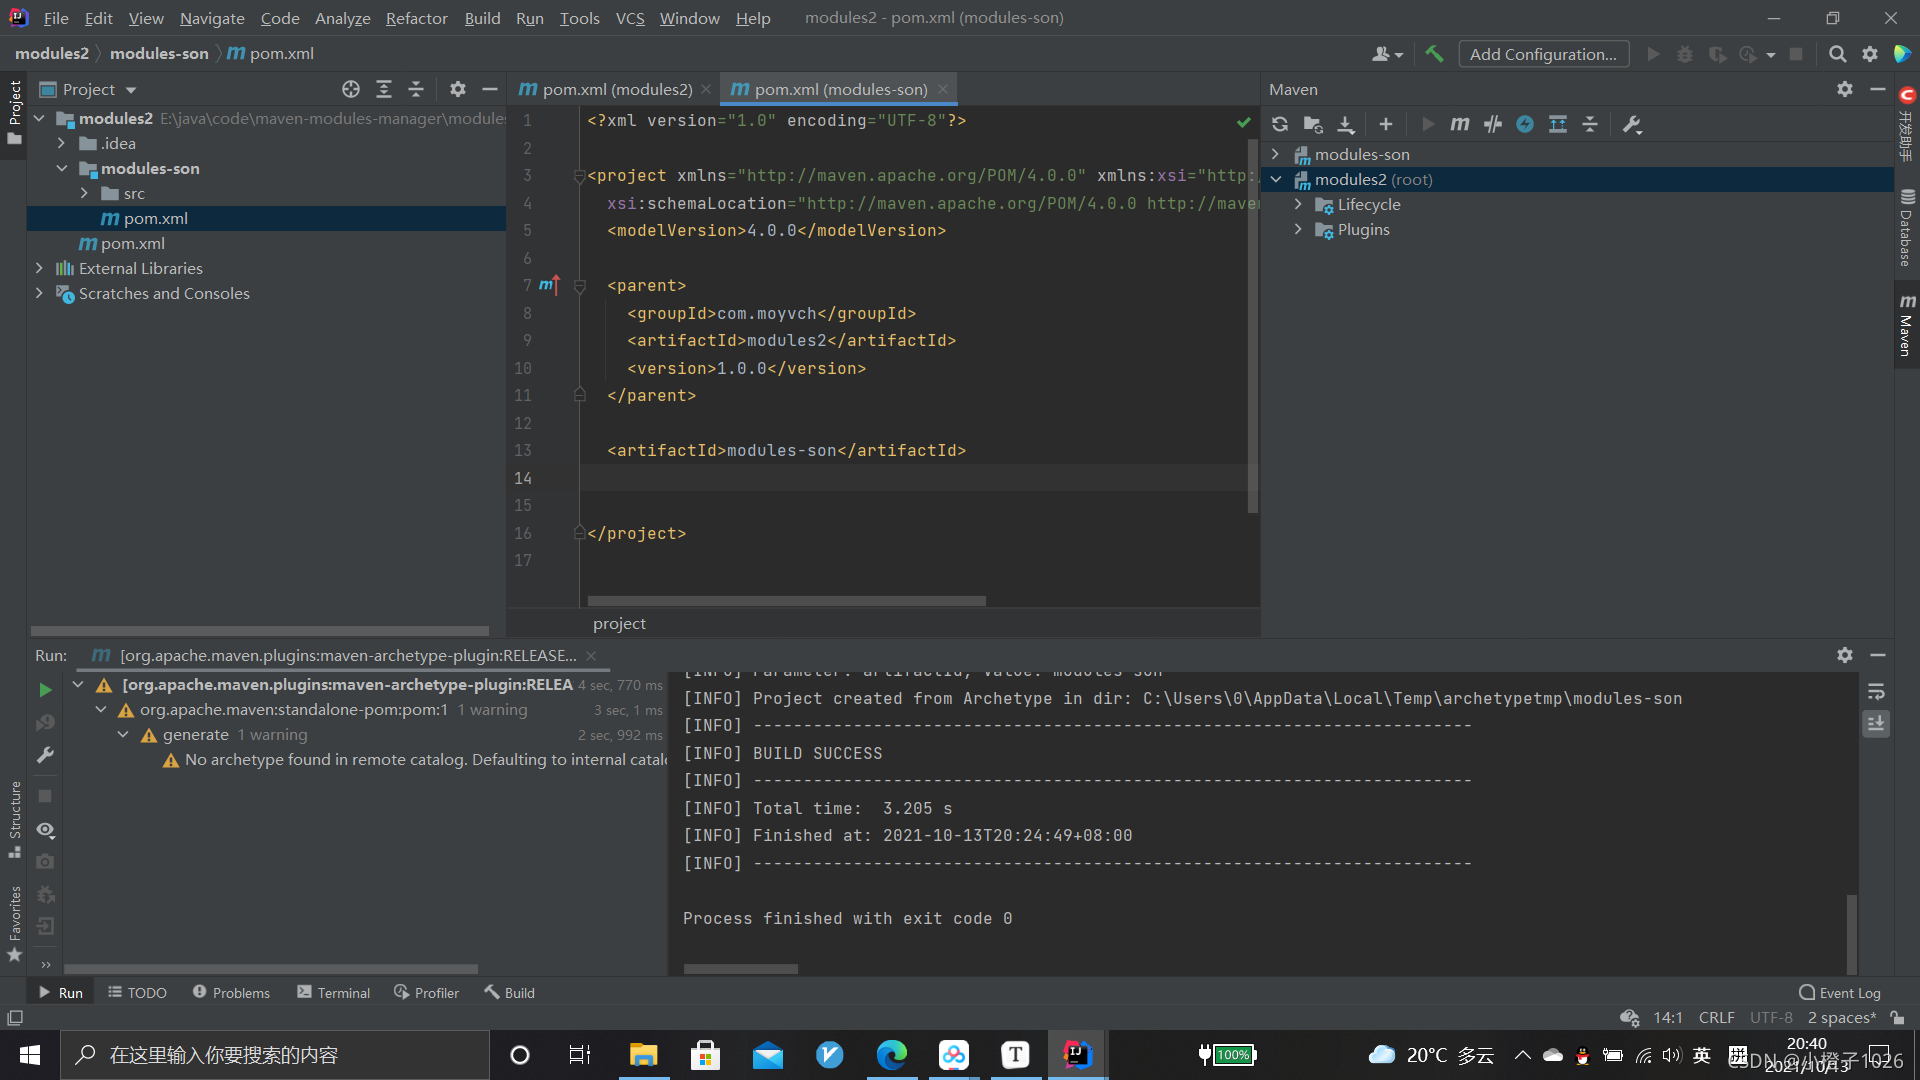
Task: Click Execute Maven Goal icon
Action: coord(1460,124)
